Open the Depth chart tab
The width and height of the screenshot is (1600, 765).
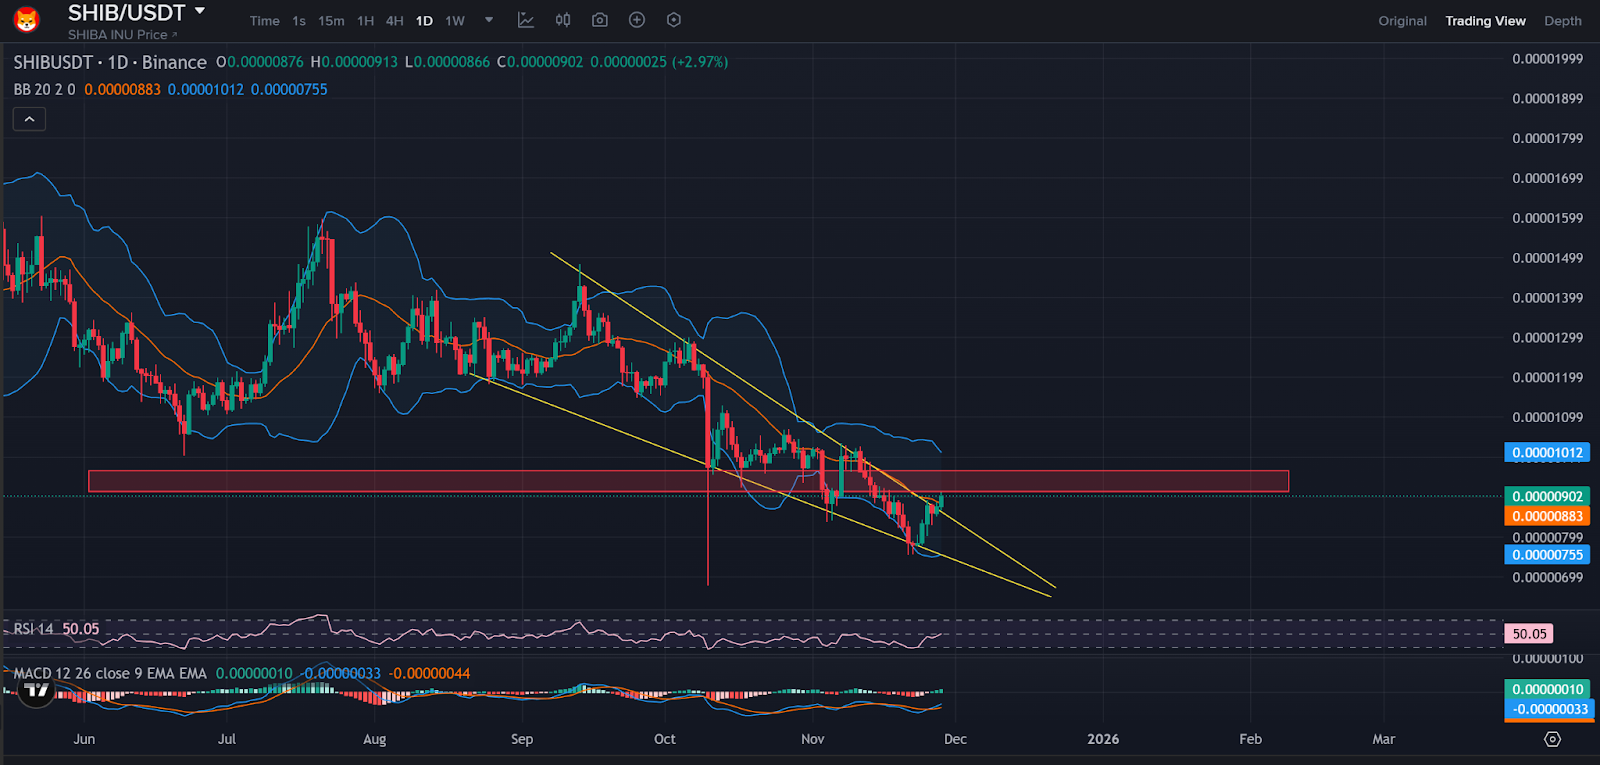(x=1562, y=21)
